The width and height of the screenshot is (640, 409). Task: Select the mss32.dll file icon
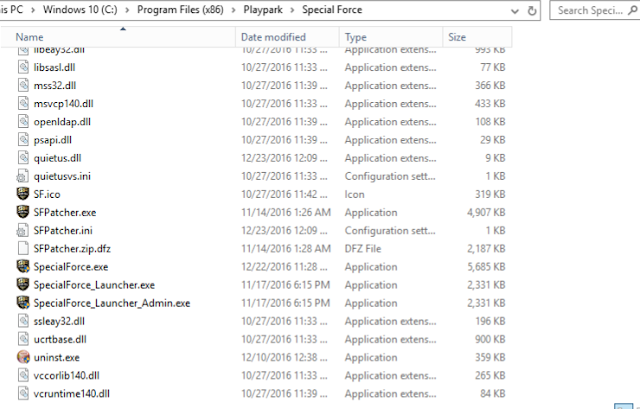click(x=23, y=85)
